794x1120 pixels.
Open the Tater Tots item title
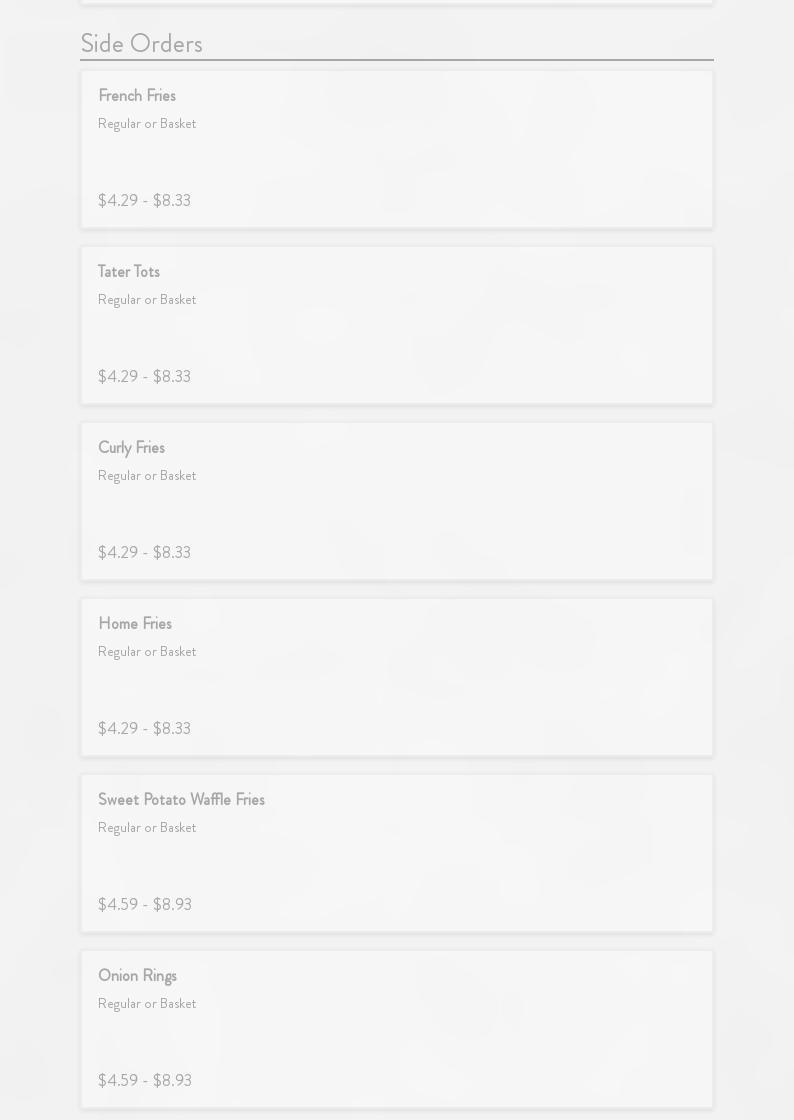tap(129, 272)
